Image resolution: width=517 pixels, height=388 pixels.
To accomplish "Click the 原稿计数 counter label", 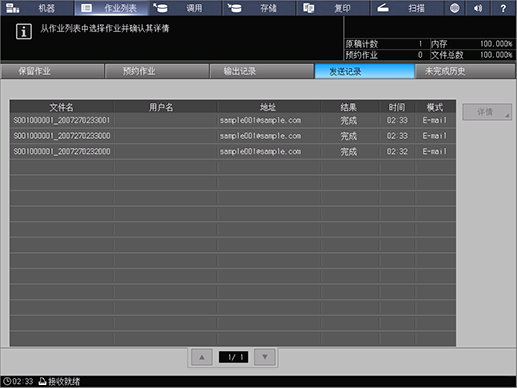I will tap(362, 44).
